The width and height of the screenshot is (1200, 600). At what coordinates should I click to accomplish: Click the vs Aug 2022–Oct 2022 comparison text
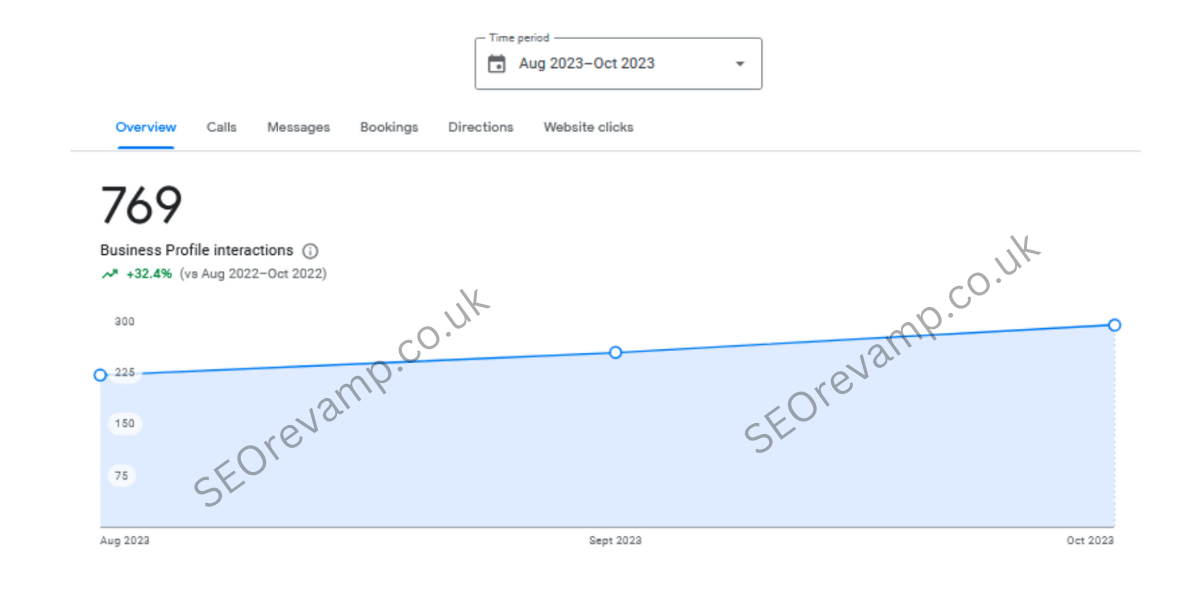(x=253, y=273)
